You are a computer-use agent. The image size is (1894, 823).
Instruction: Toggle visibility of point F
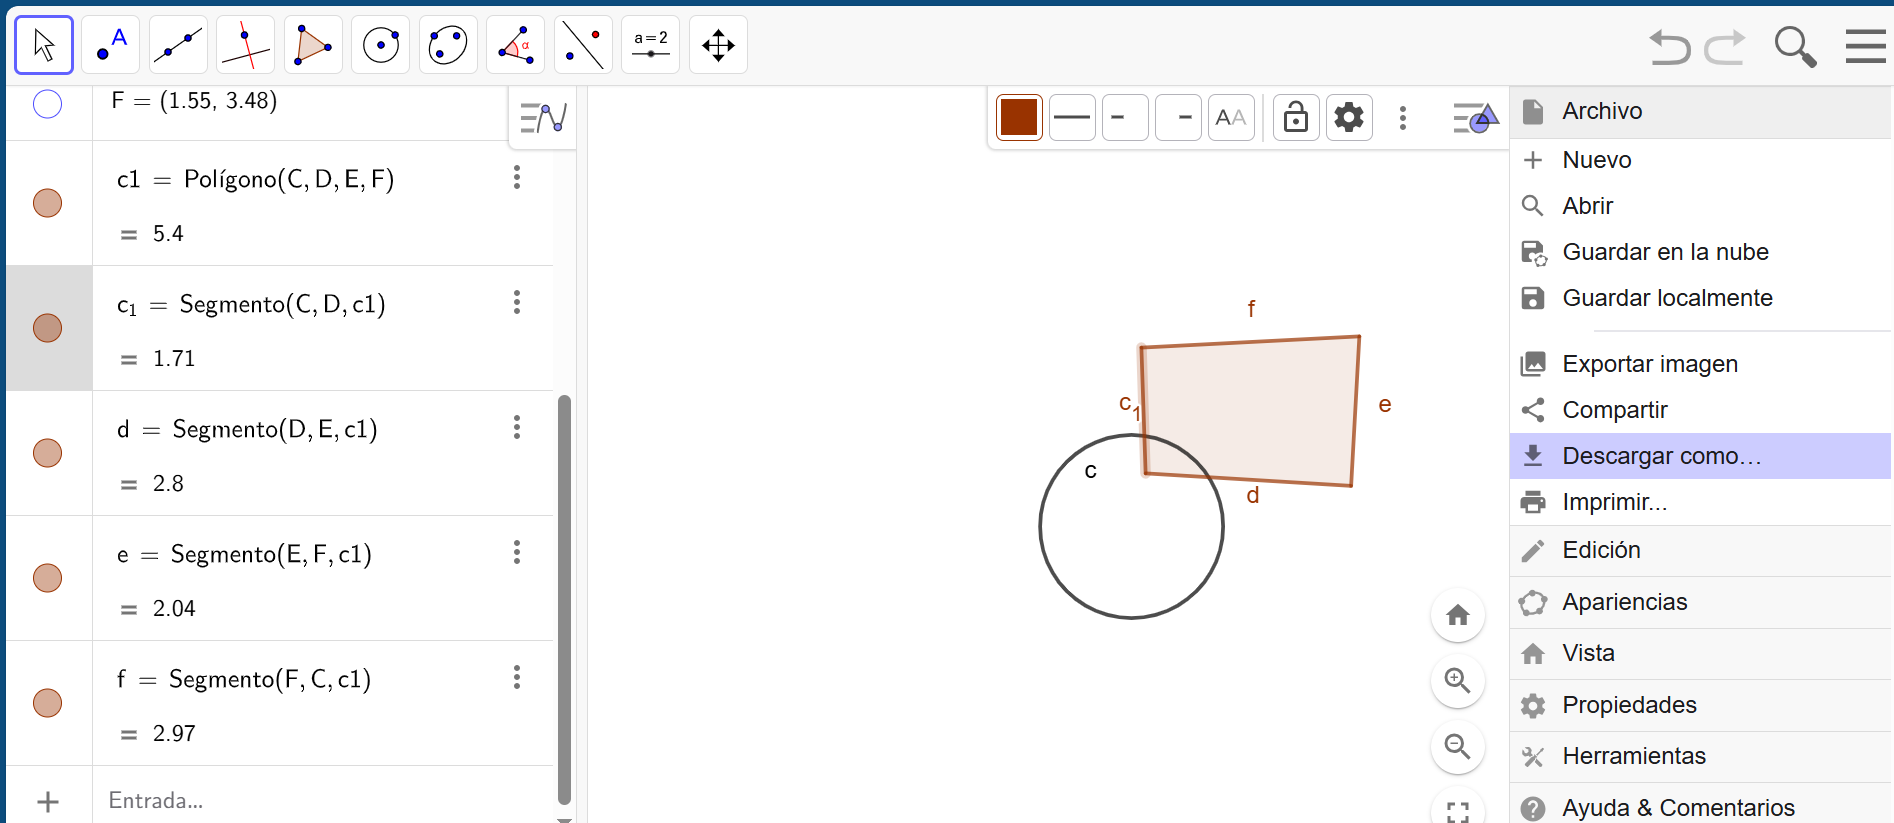click(47, 104)
